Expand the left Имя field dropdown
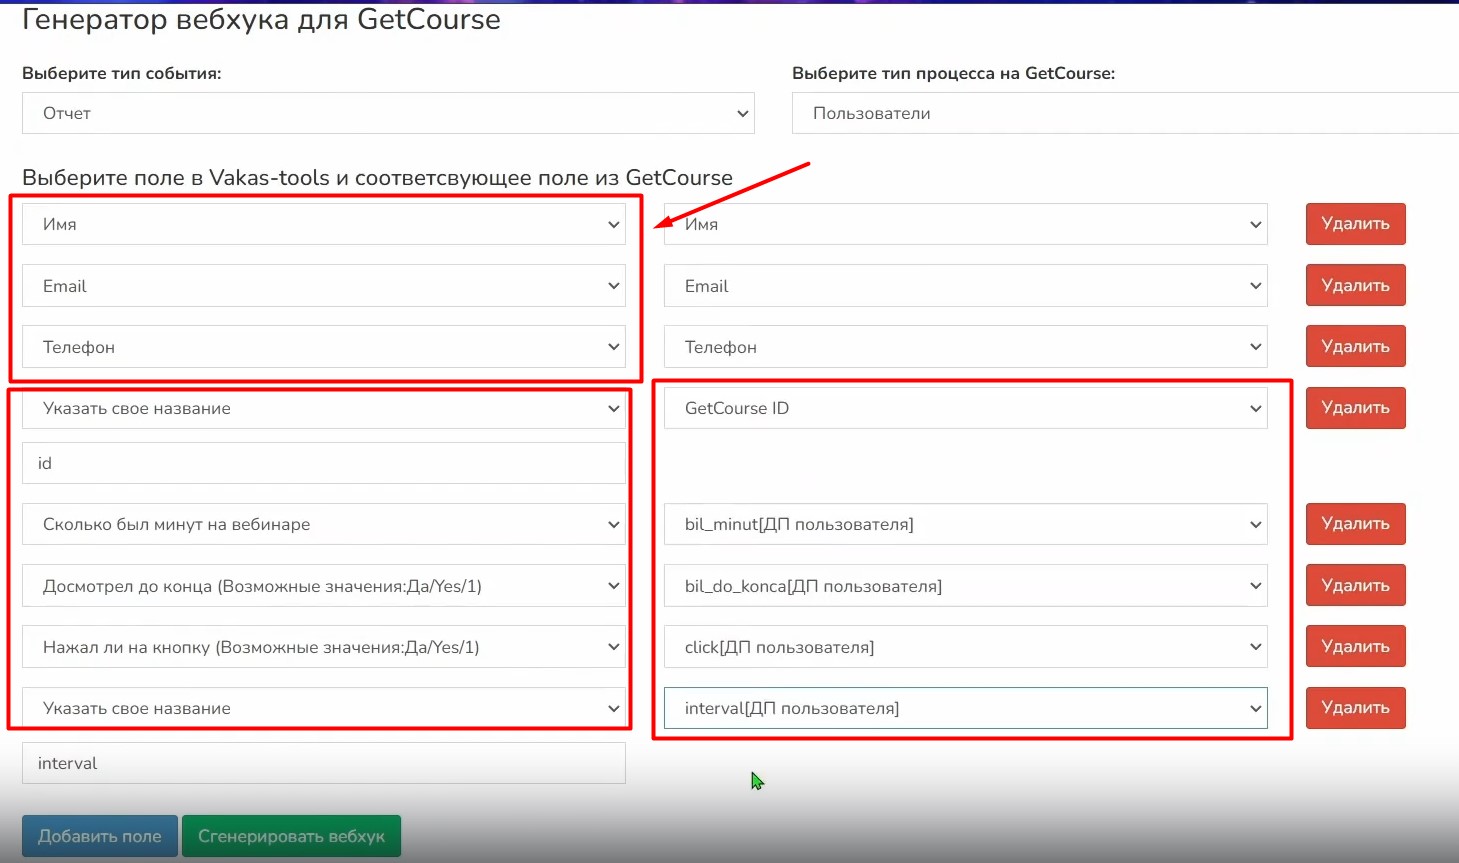The width and height of the screenshot is (1459, 863). (x=324, y=224)
